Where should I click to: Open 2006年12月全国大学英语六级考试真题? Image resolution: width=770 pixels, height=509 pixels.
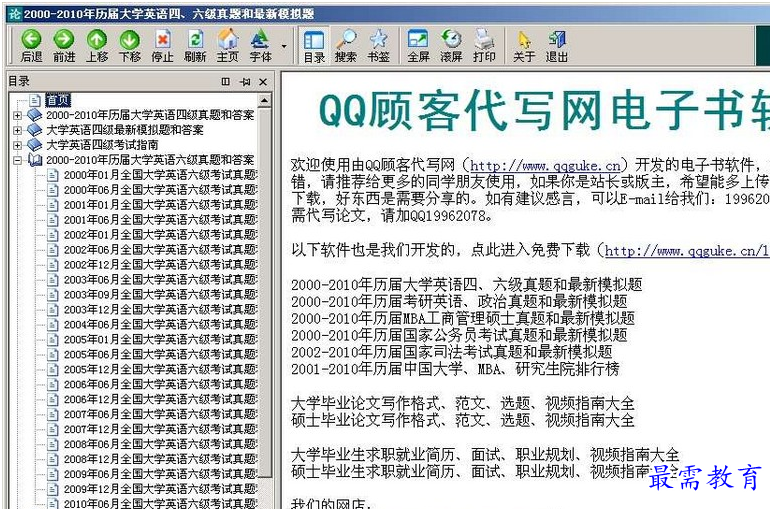pos(161,400)
